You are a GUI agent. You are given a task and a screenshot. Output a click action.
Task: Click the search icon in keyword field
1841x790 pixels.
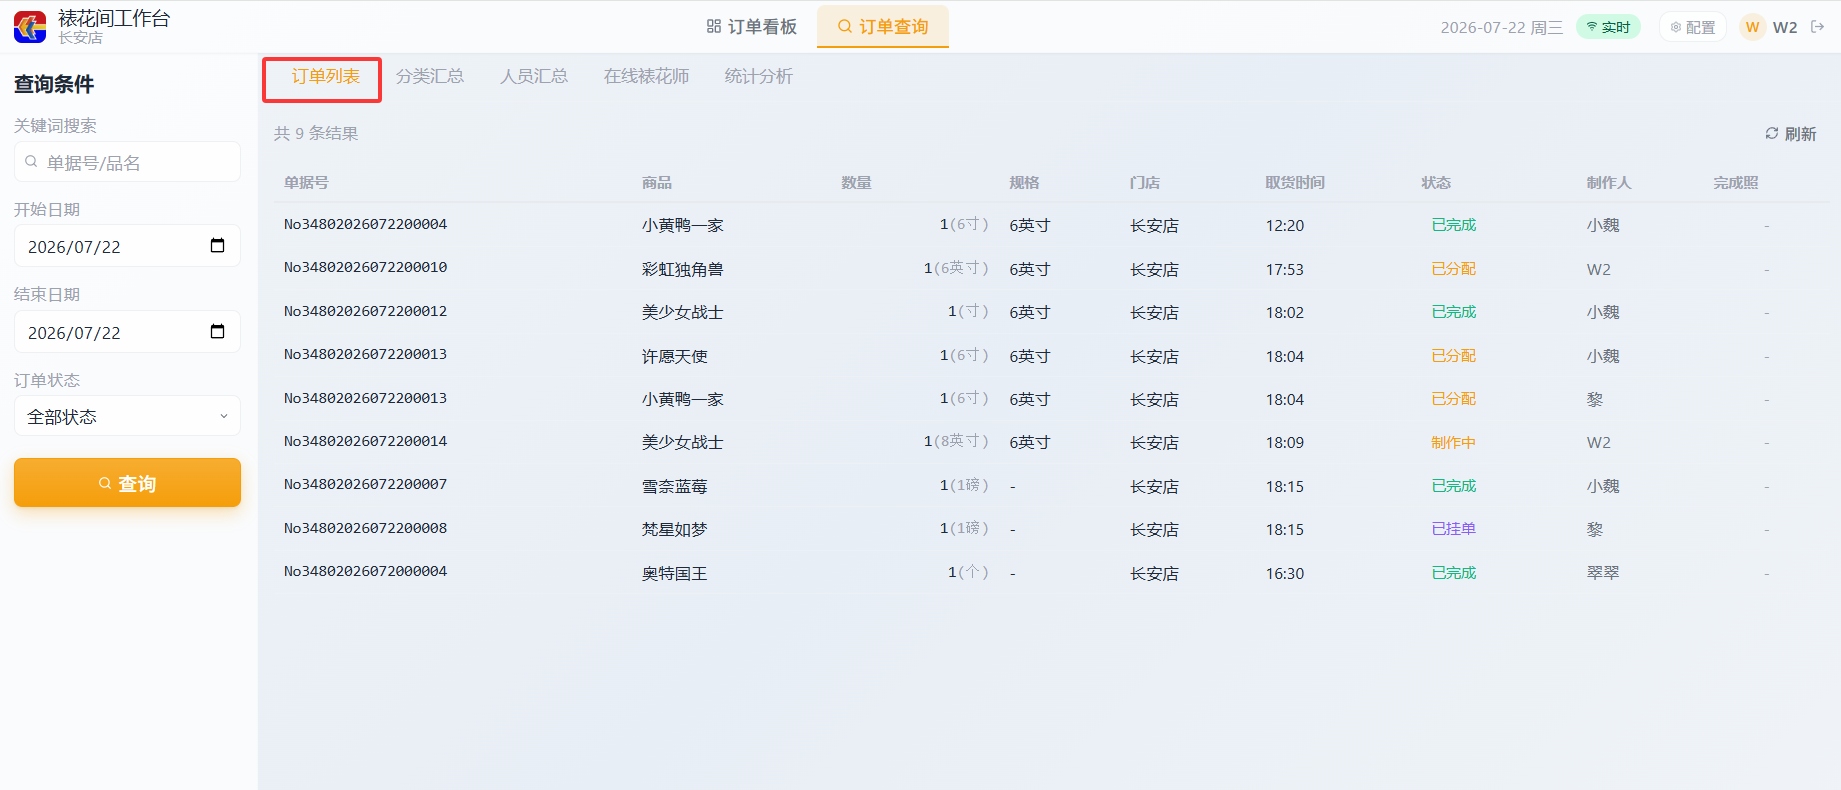32,162
